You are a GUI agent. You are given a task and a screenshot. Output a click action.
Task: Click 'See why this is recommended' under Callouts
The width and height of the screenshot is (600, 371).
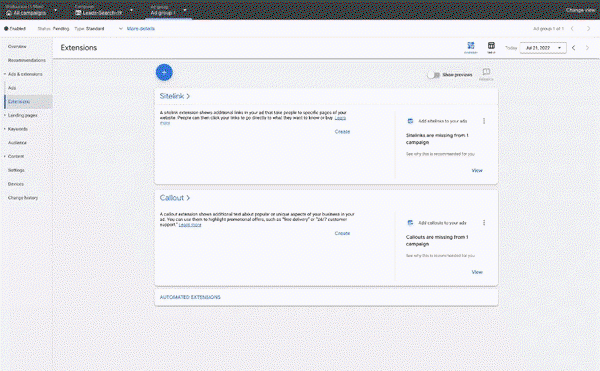tap(440, 255)
